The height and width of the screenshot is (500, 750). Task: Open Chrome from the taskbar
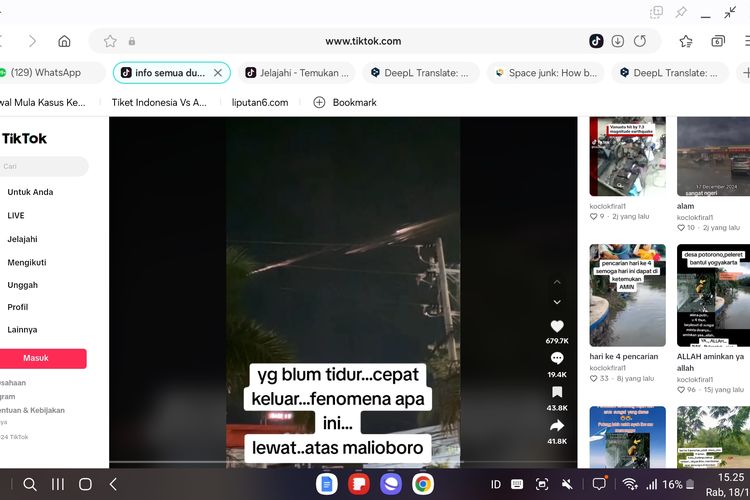(x=423, y=484)
